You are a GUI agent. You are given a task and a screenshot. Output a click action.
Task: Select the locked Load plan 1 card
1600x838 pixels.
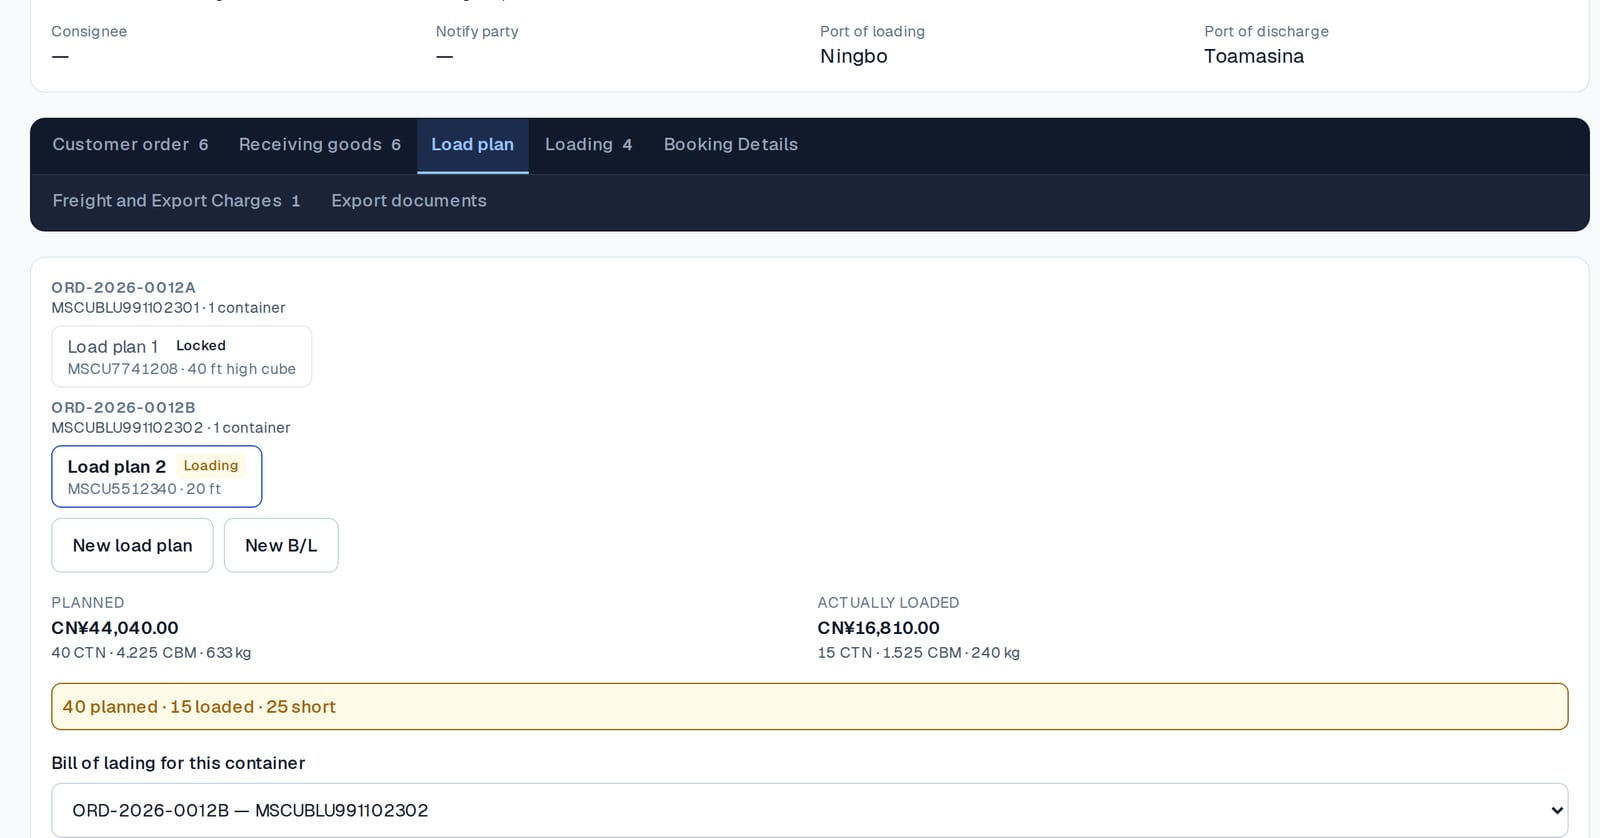181,357
